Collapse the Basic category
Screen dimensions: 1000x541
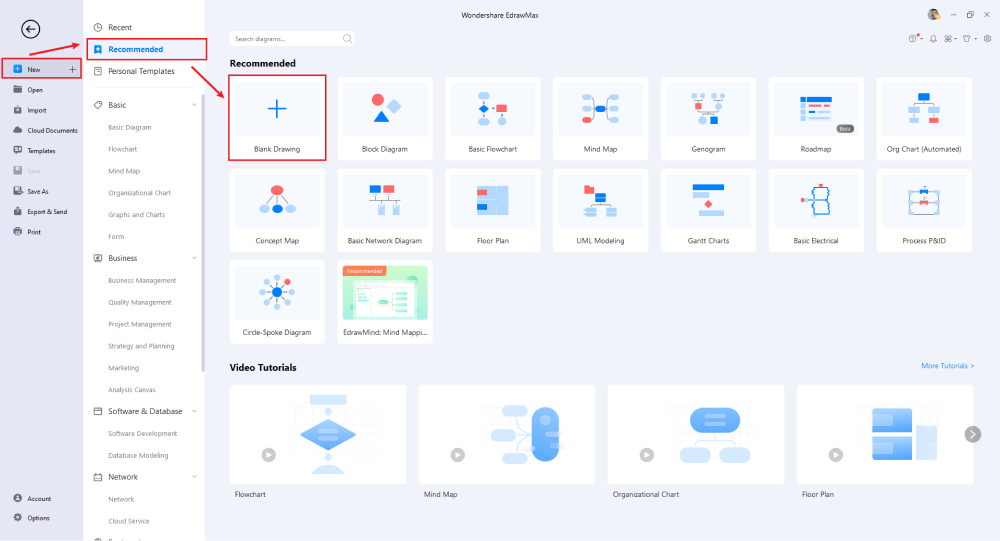[195, 105]
